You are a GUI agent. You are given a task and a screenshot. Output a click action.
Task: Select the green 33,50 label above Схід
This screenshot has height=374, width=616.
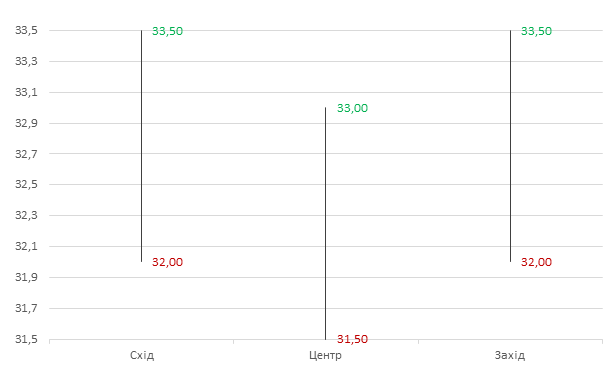click(x=167, y=31)
